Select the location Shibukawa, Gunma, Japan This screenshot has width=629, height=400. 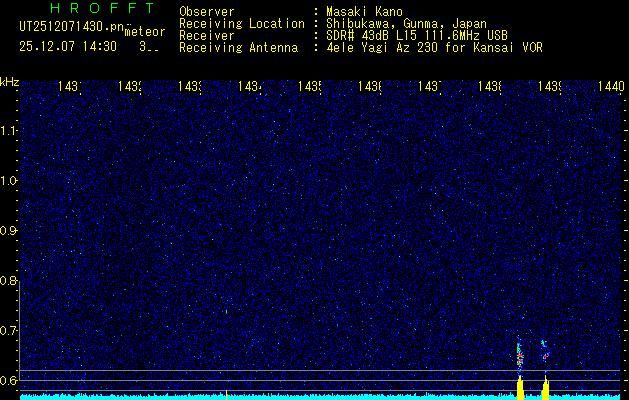coord(406,24)
